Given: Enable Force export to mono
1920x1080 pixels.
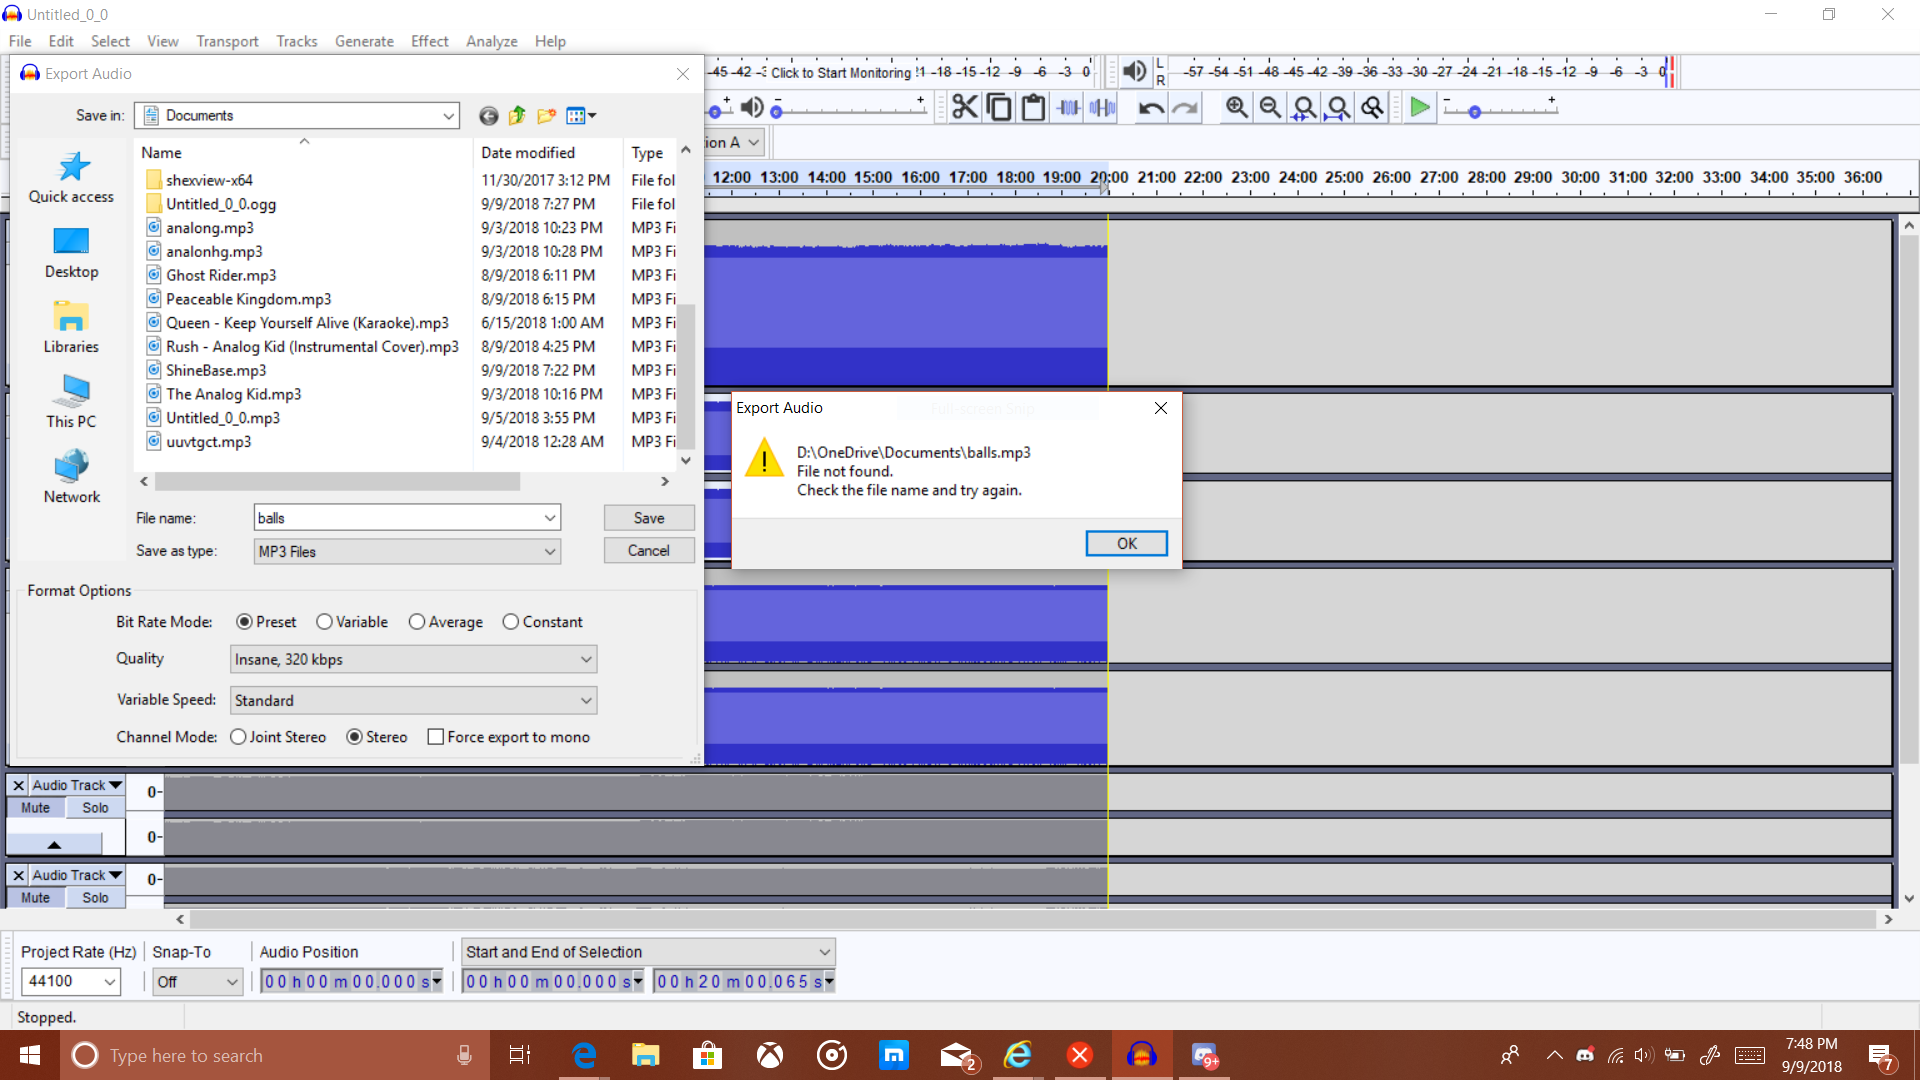Looking at the screenshot, I should click(435, 736).
